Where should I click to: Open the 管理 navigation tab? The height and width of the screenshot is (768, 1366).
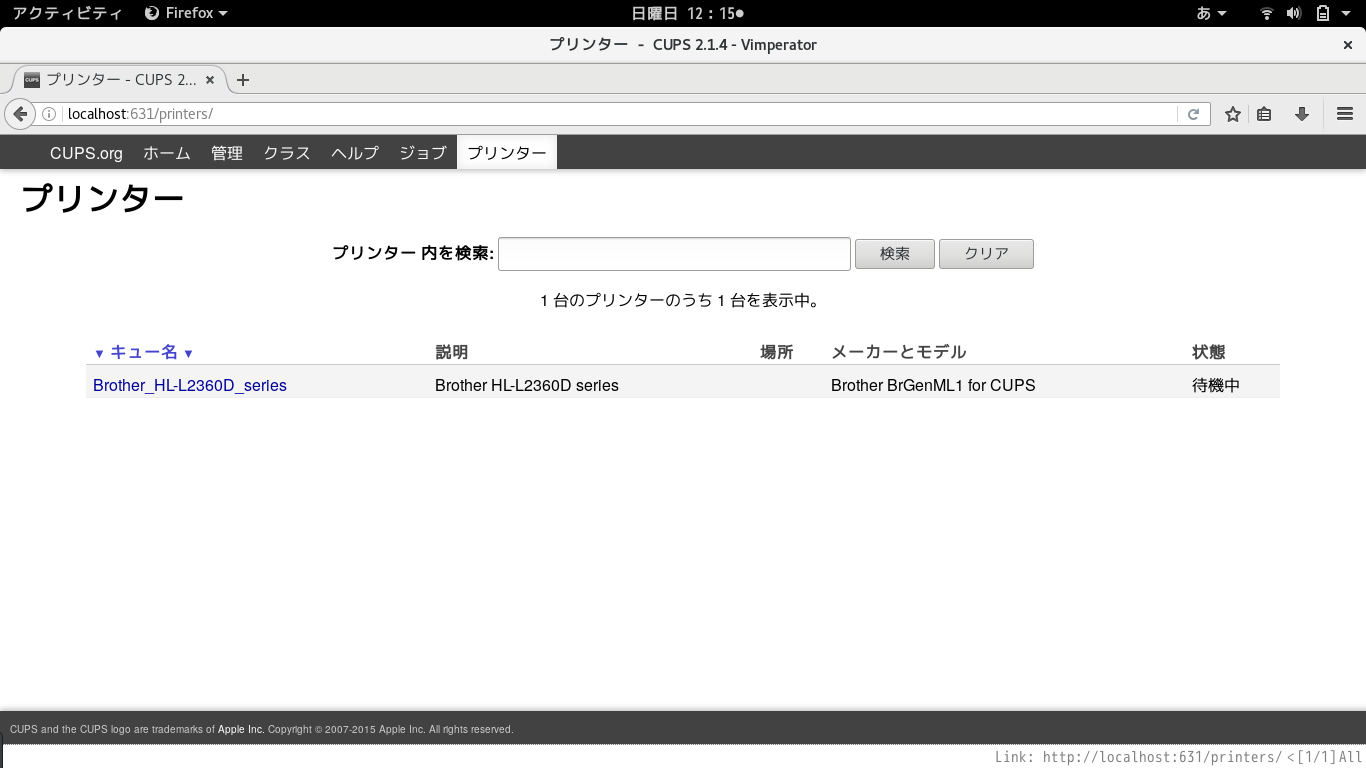click(227, 153)
